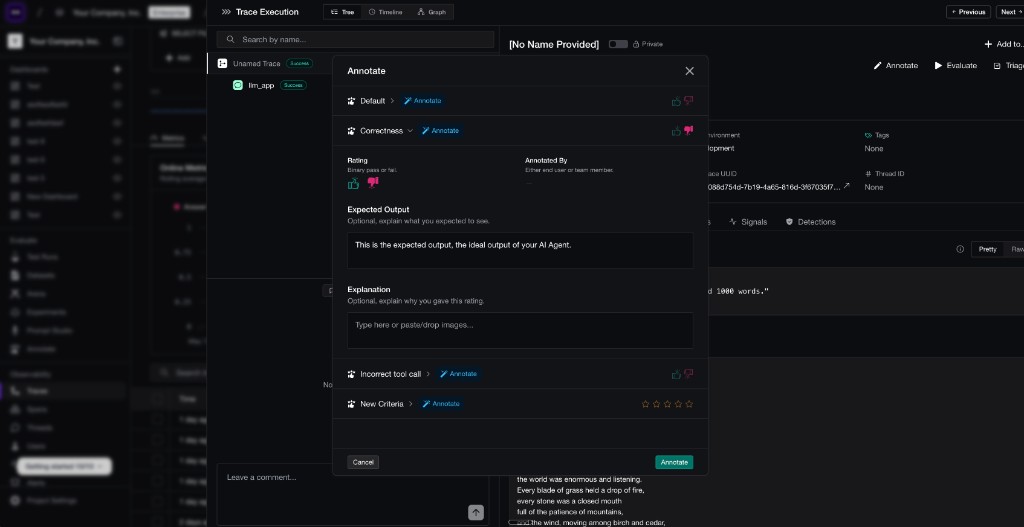Image resolution: width=1024 pixels, height=527 pixels.
Task: Switch to the Timeline view tab
Action: pos(385,12)
